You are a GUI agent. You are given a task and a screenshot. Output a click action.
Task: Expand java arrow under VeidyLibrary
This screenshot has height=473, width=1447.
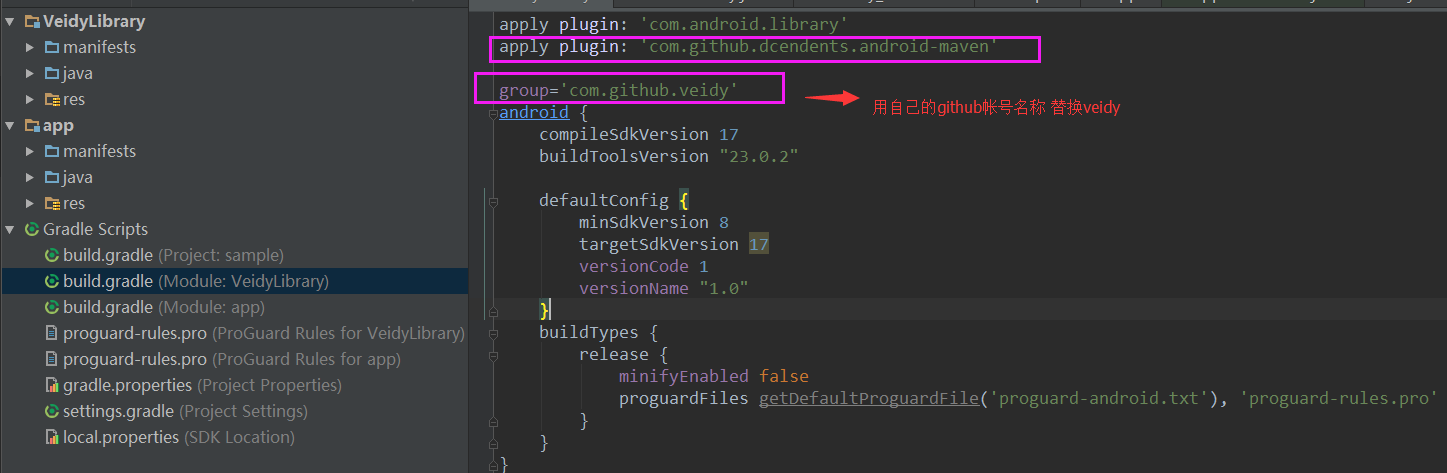(30, 73)
